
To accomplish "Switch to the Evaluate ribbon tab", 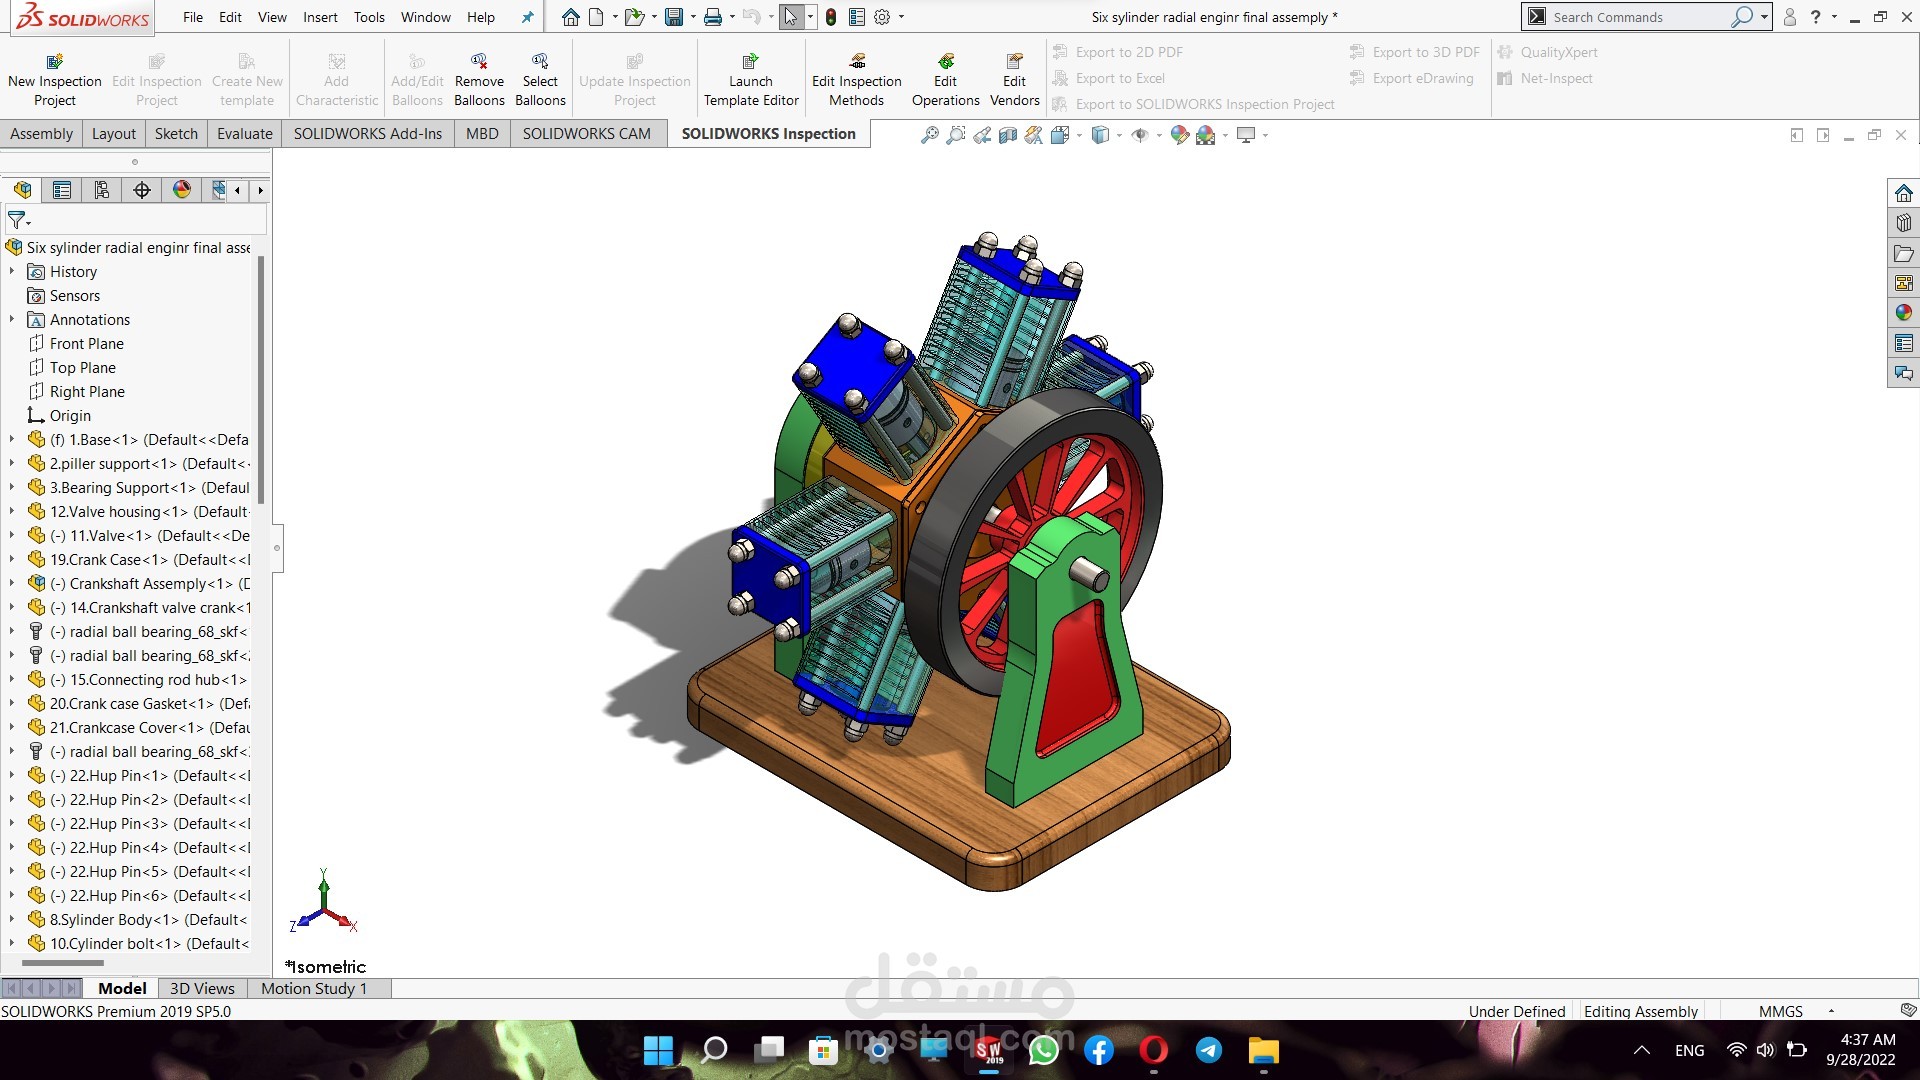I will pyautogui.click(x=244, y=134).
